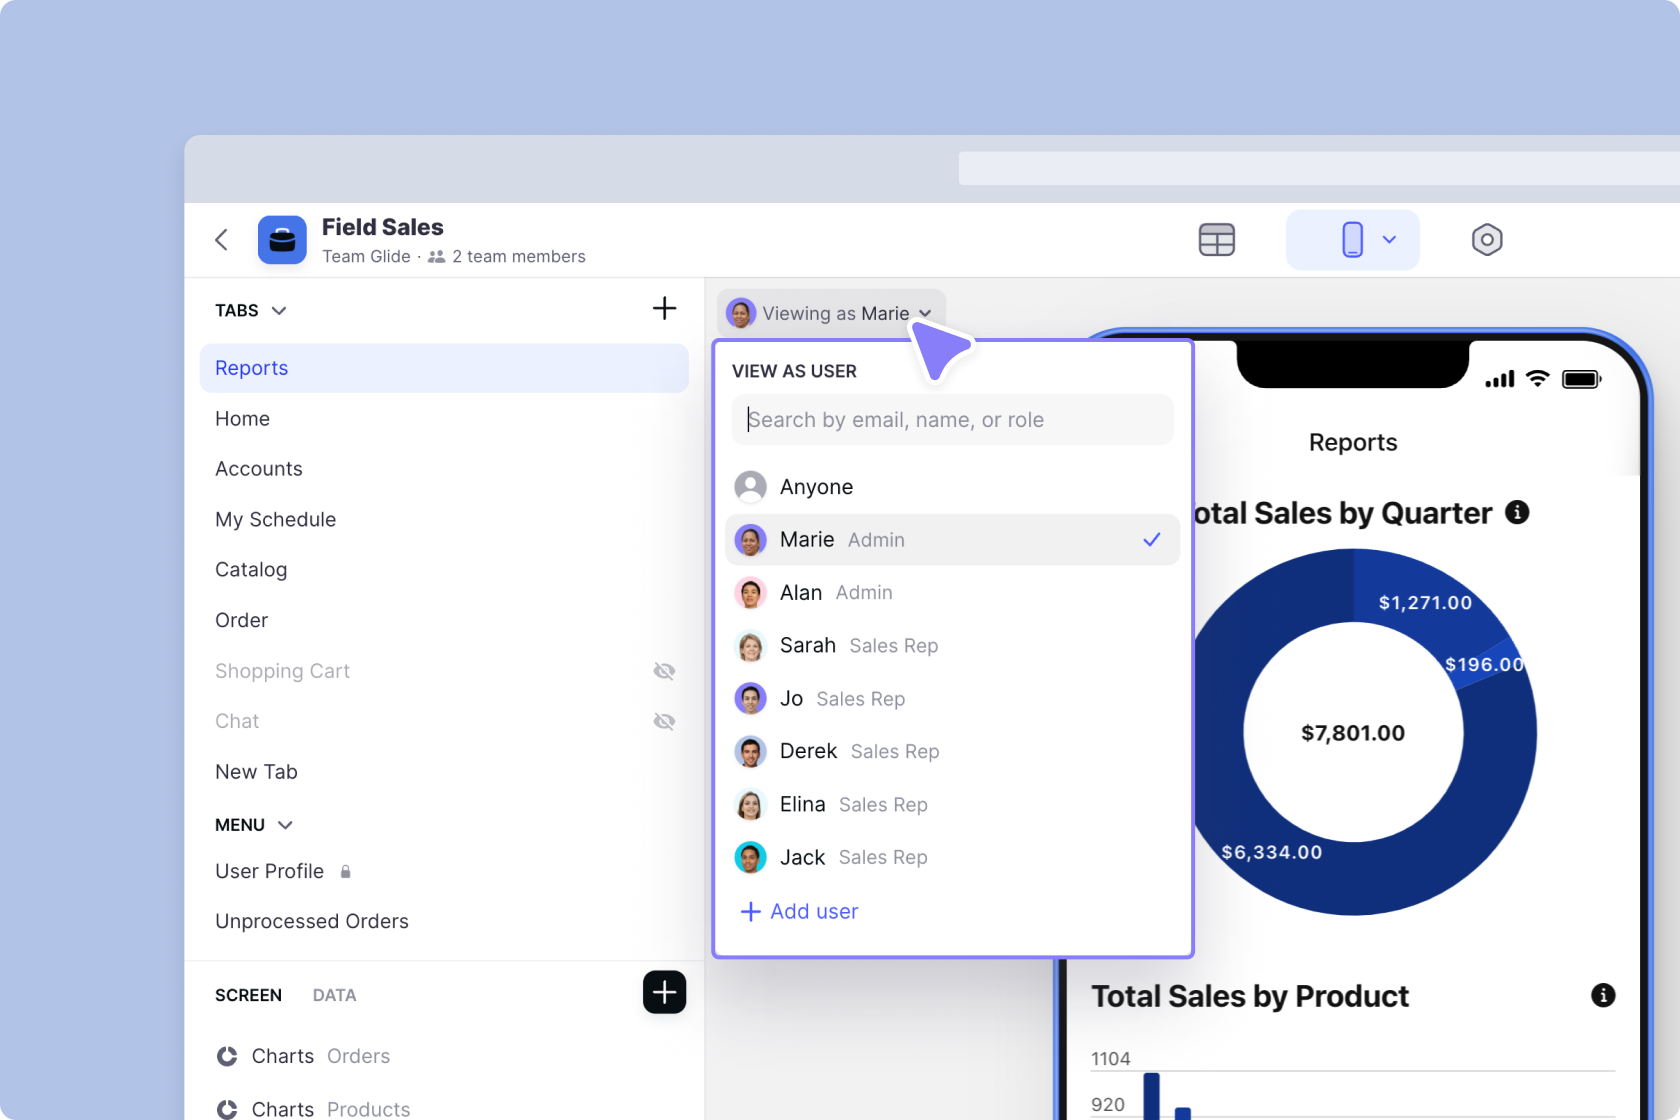The height and width of the screenshot is (1120, 1680).
Task: Click the settings gear icon
Action: (1487, 240)
